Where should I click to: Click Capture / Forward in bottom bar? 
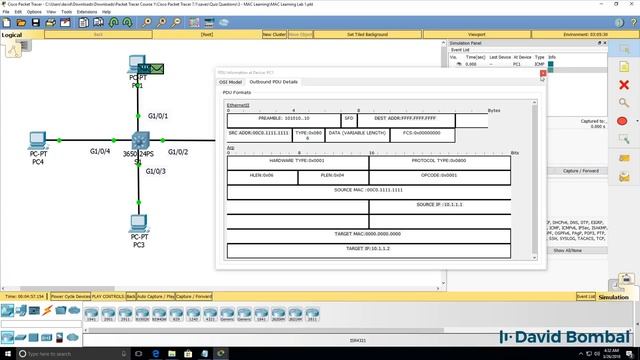click(x=194, y=296)
